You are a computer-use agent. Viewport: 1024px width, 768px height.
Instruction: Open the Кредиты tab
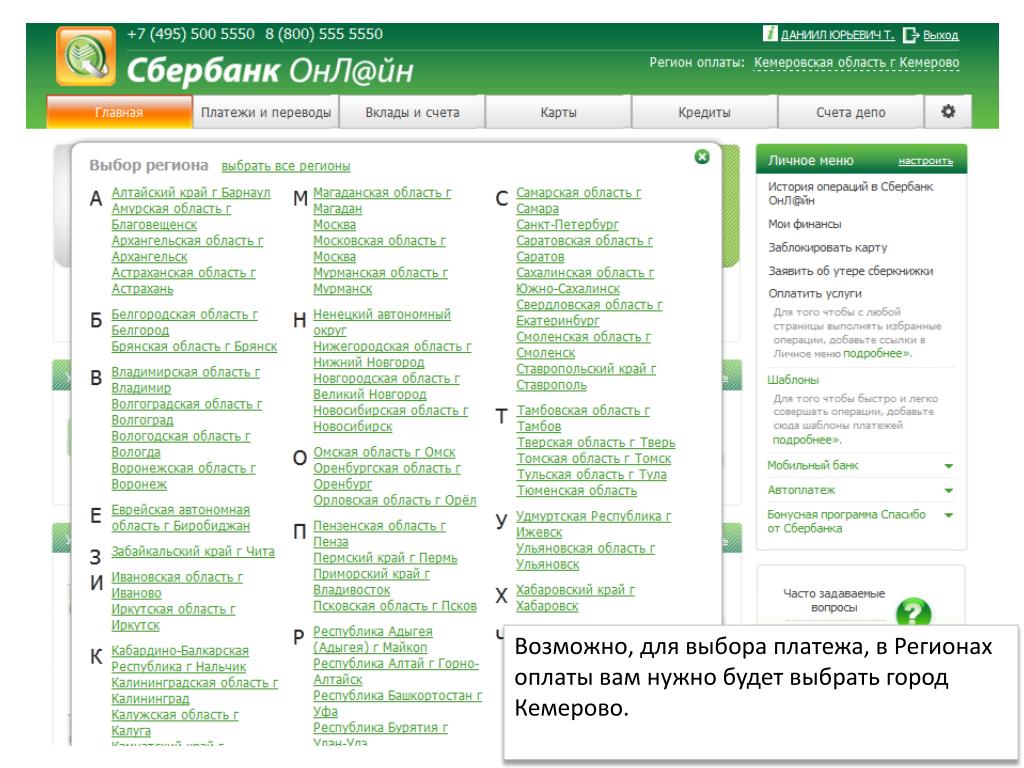tap(704, 112)
